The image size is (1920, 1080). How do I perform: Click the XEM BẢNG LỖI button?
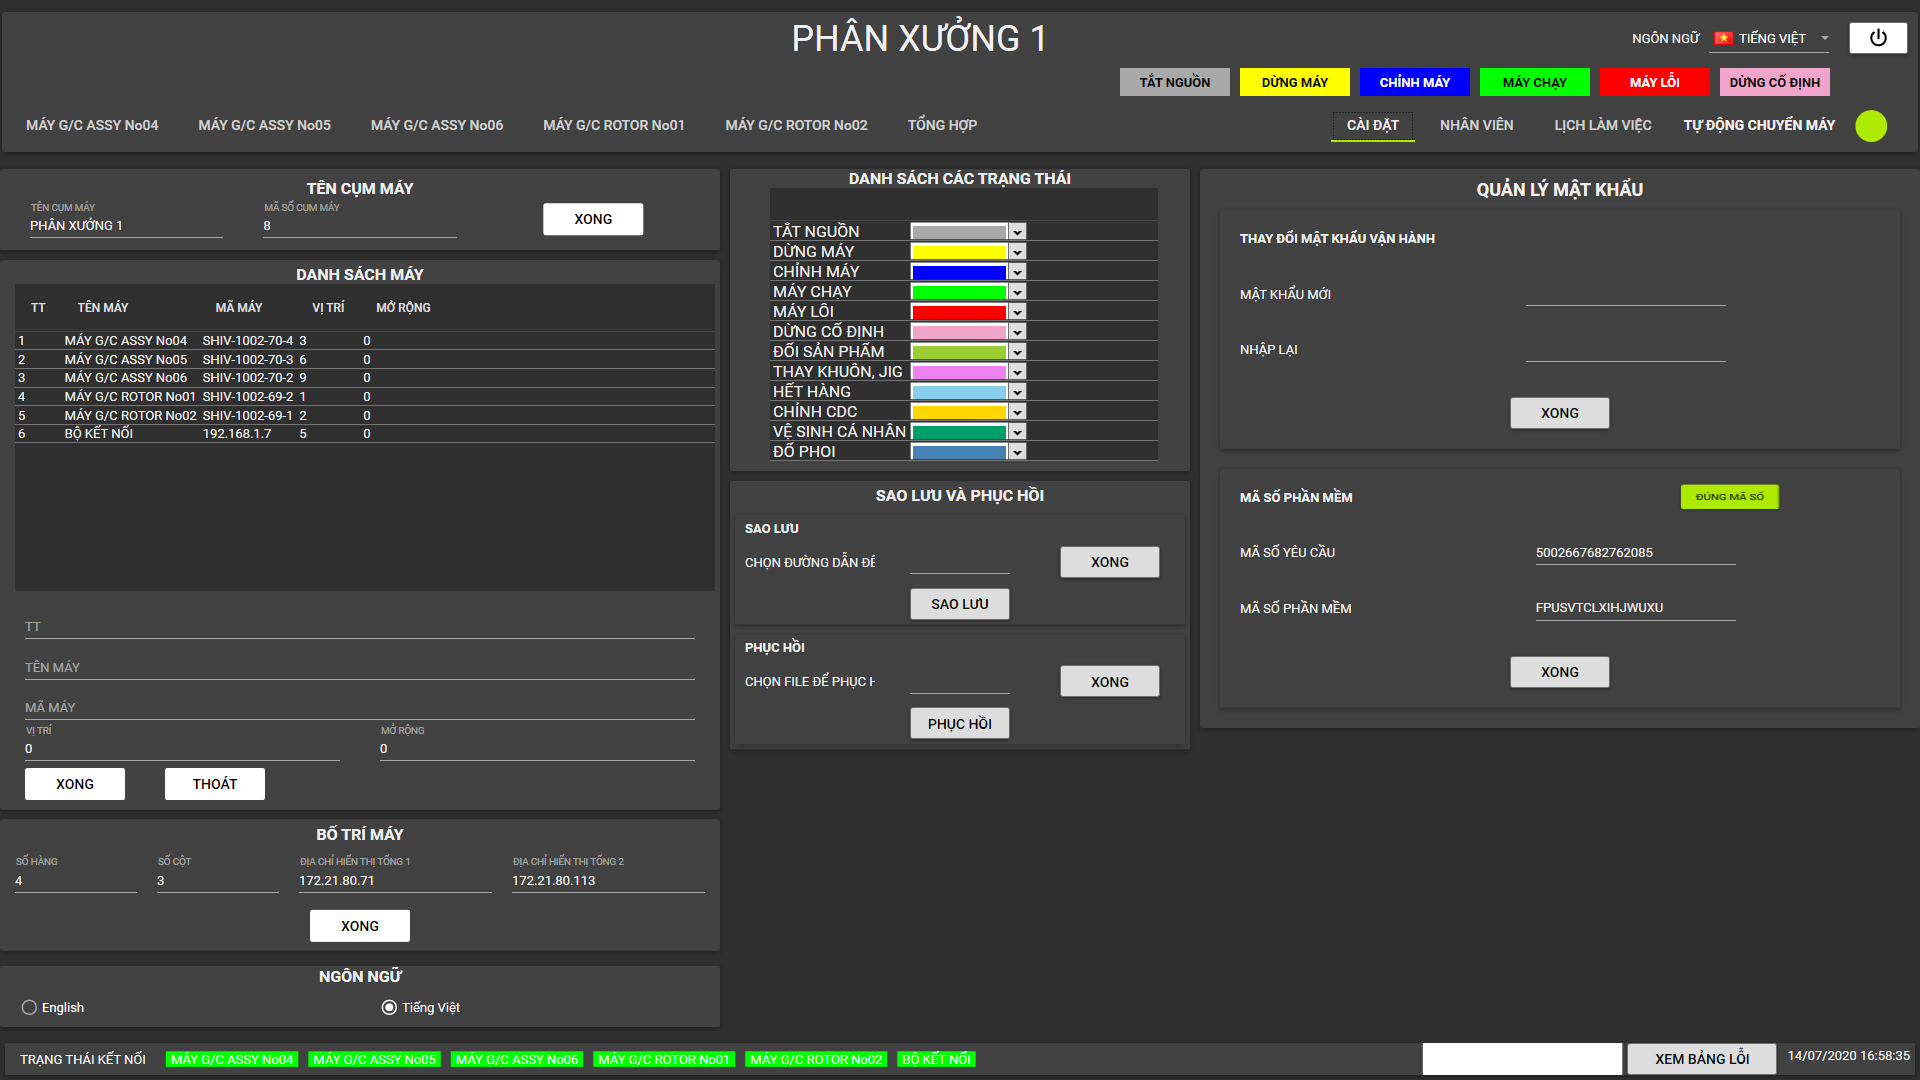pyautogui.click(x=1701, y=1058)
